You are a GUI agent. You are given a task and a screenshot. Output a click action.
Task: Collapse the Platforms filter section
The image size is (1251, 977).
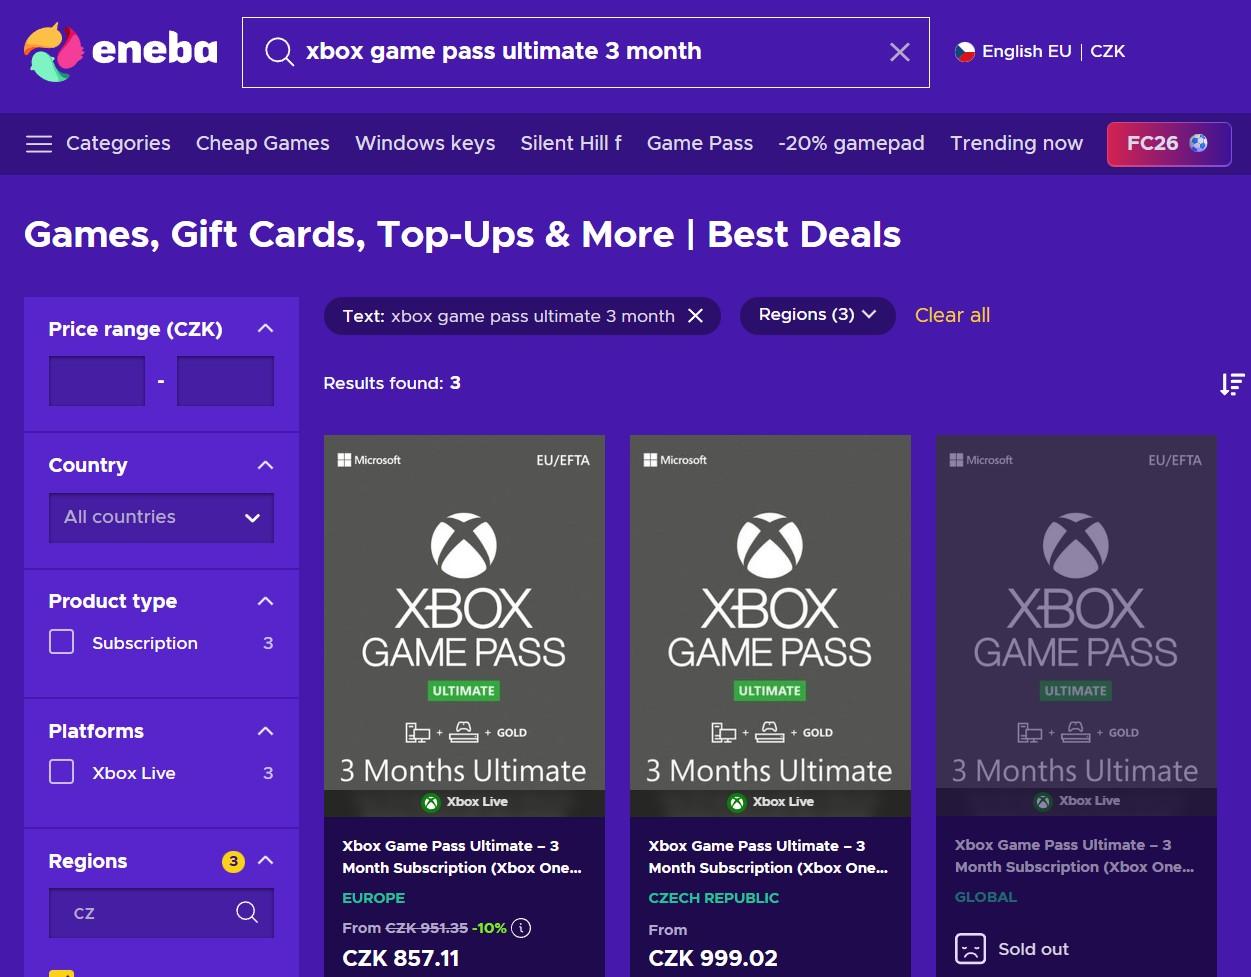click(265, 731)
